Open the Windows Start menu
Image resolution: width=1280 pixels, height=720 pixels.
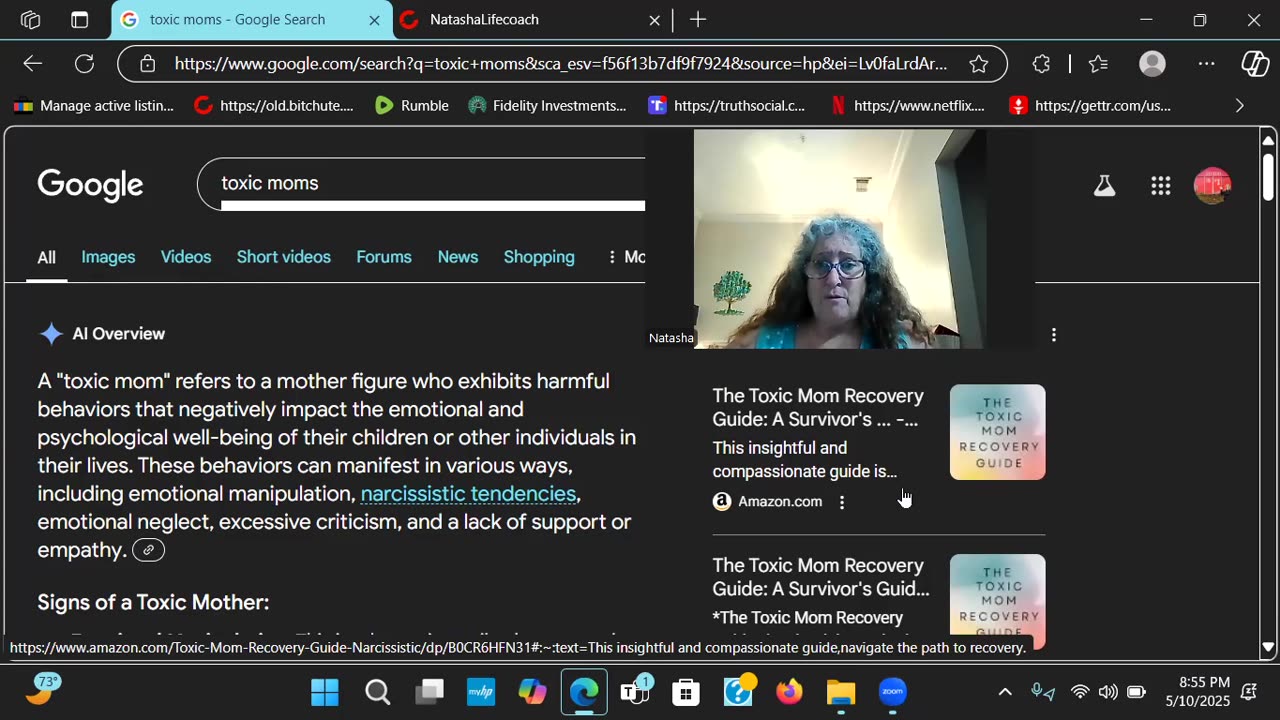[325, 692]
